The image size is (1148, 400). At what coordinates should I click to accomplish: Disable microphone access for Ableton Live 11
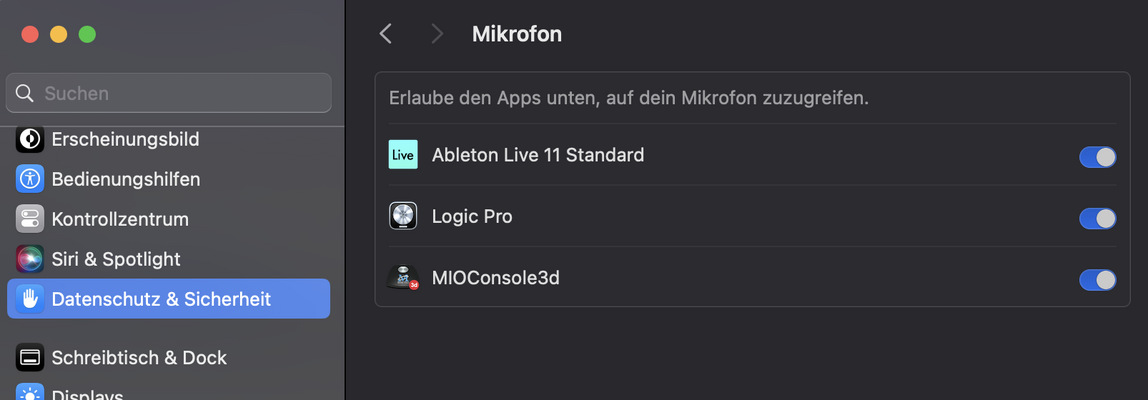point(1097,157)
